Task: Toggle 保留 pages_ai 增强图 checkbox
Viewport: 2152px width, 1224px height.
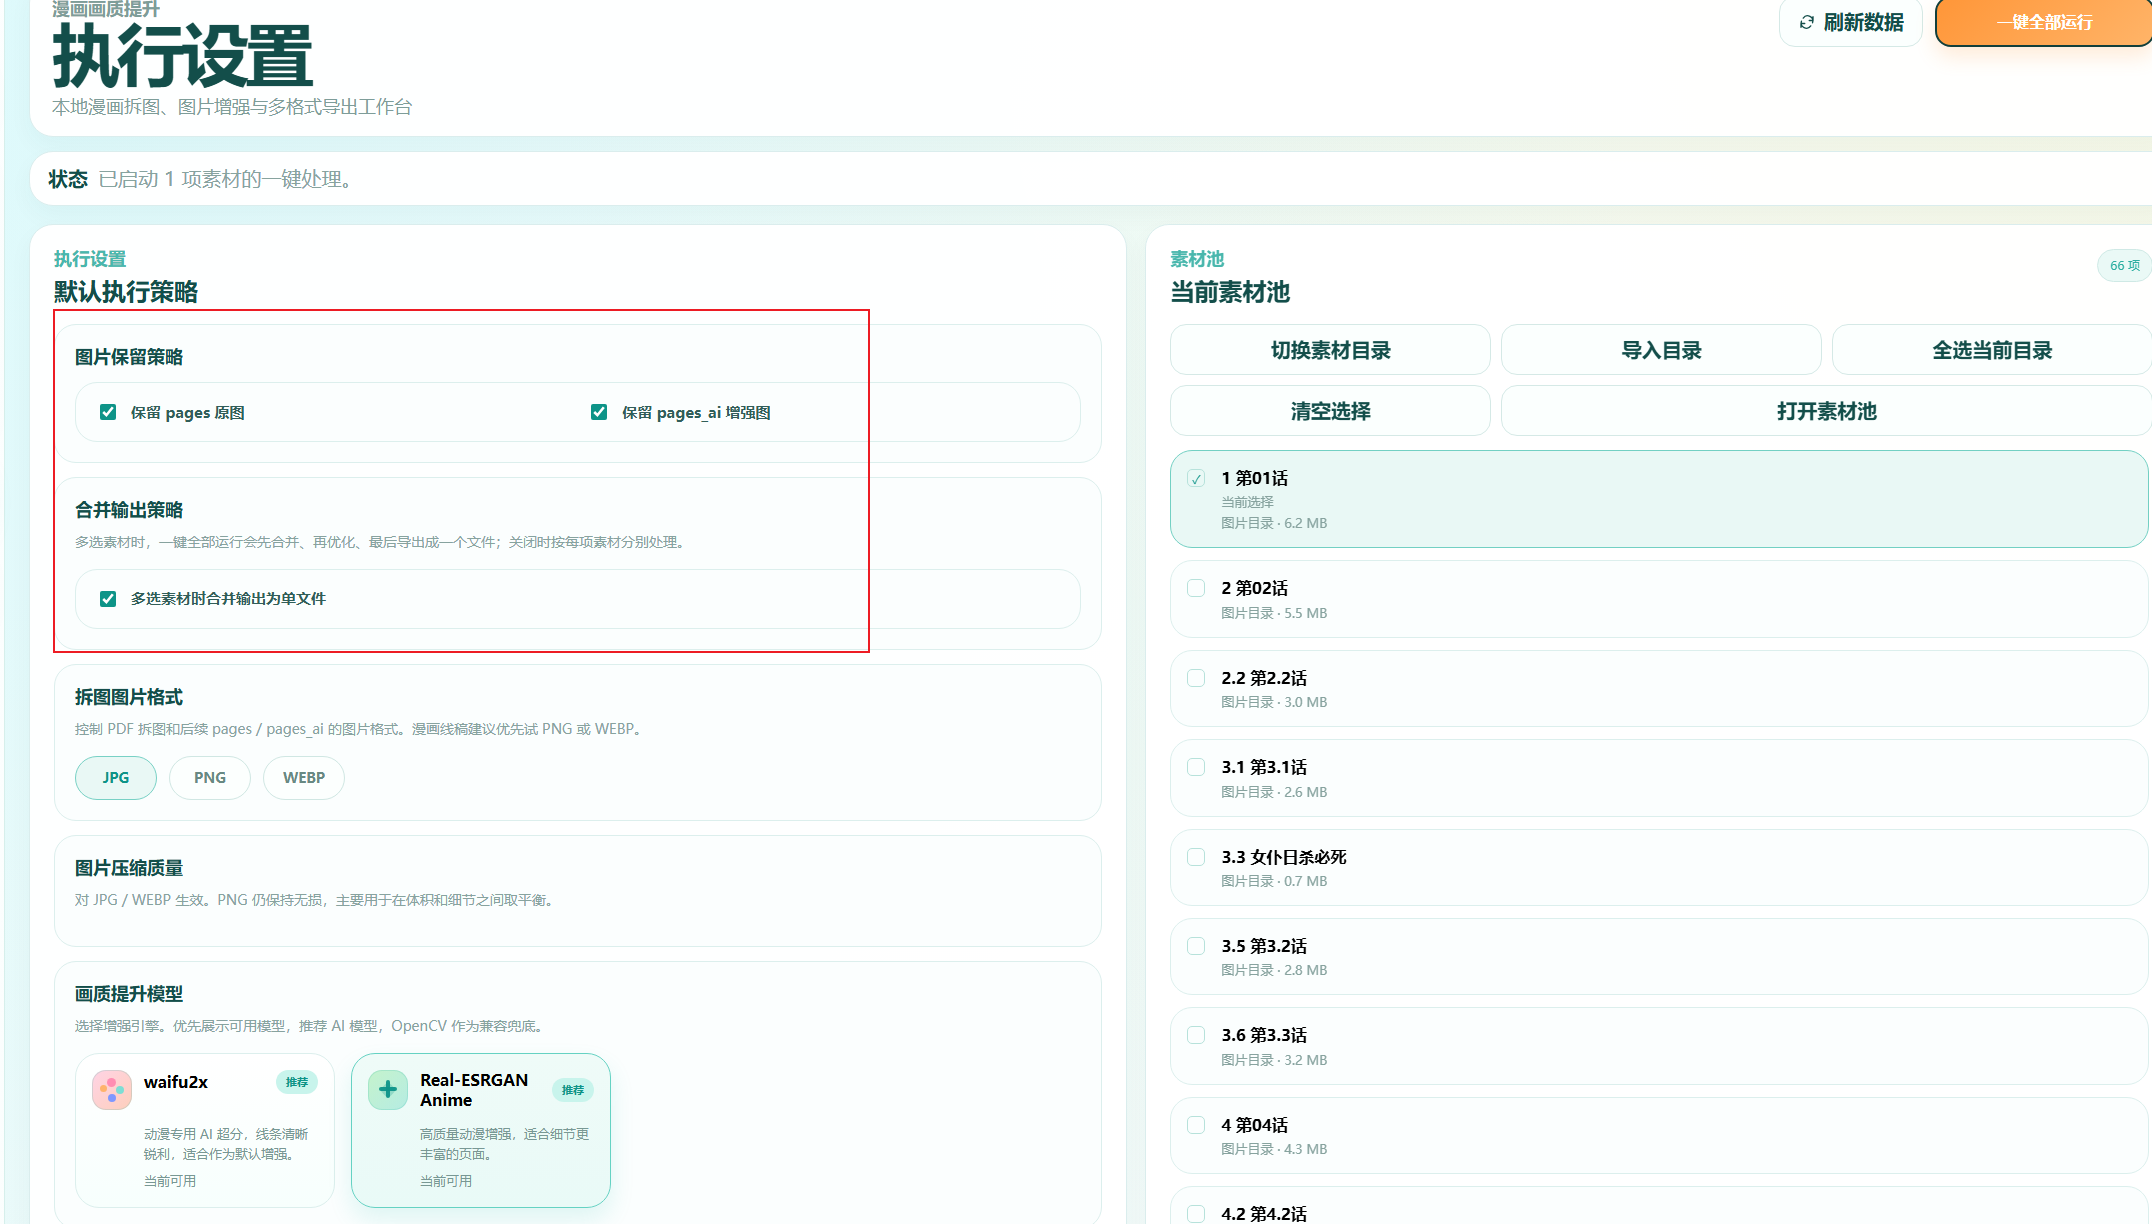Action: click(599, 412)
